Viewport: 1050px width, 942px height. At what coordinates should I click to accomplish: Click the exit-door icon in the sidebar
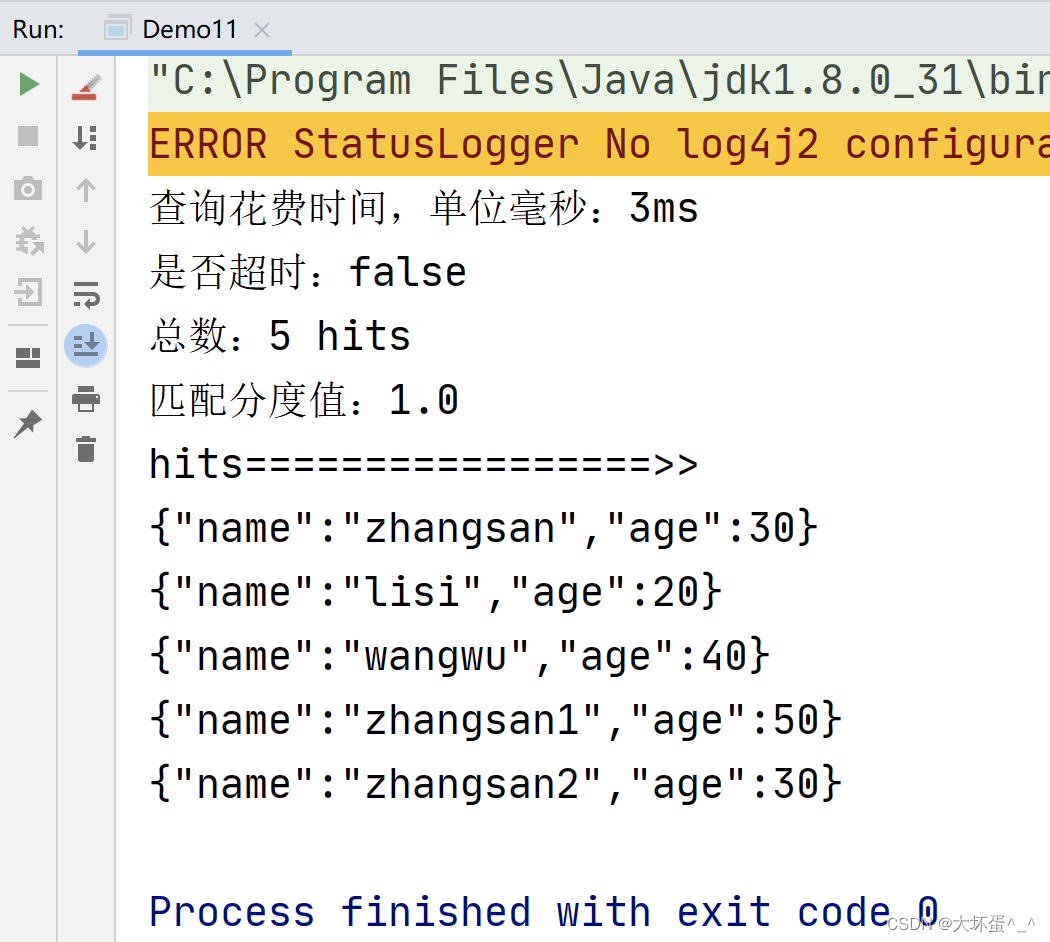[x=28, y=294]
